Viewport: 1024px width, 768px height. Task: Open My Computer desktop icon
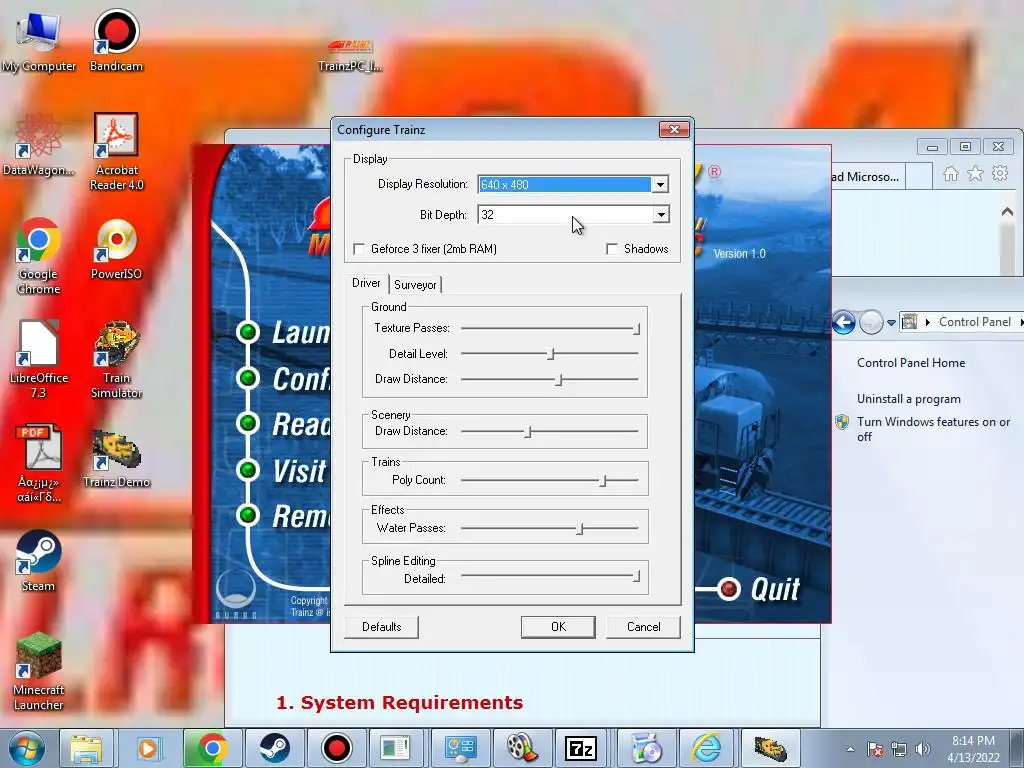pyautogui.click(x=38, y=40)
